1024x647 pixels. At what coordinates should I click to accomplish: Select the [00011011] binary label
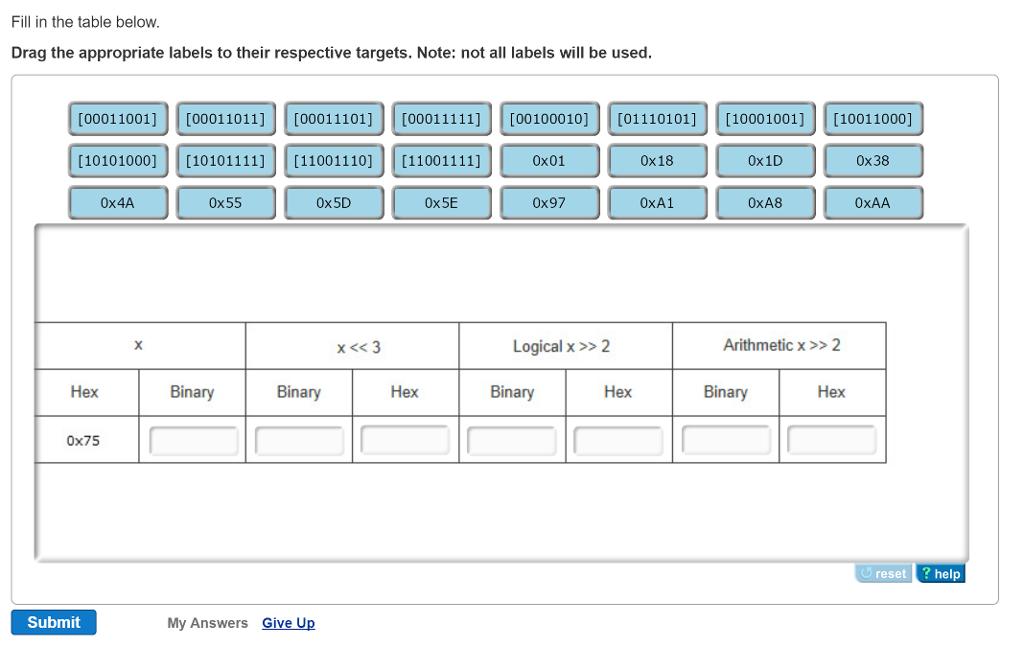[225, 118]
